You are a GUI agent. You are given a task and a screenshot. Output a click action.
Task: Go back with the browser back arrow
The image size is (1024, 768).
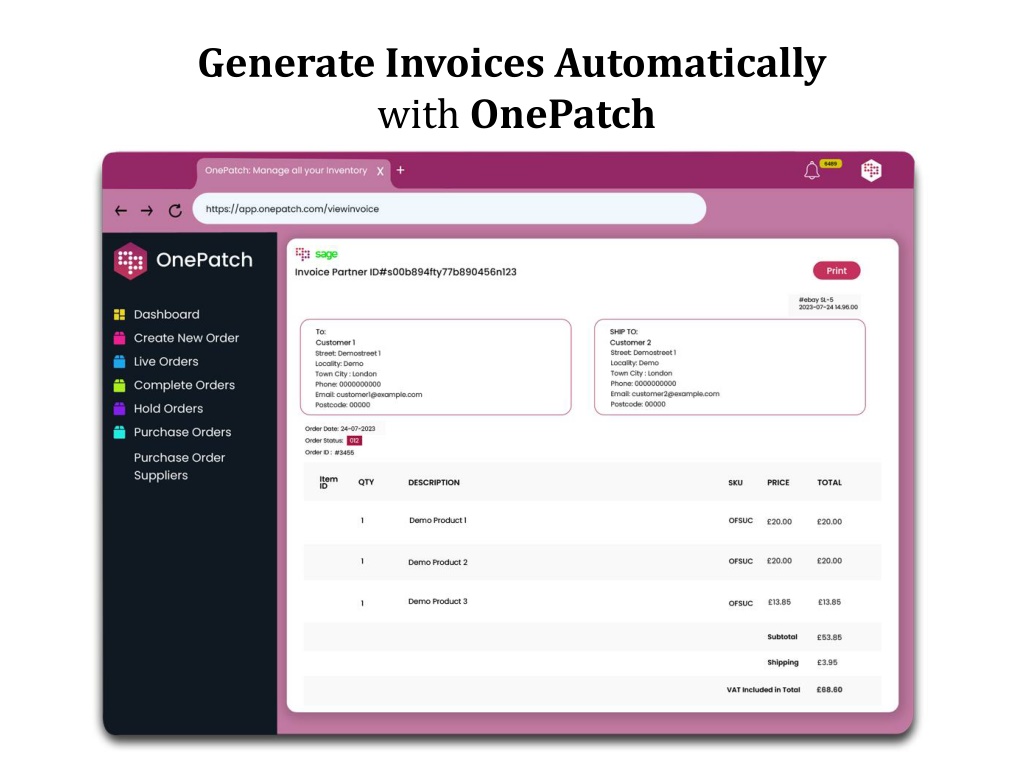121,210
